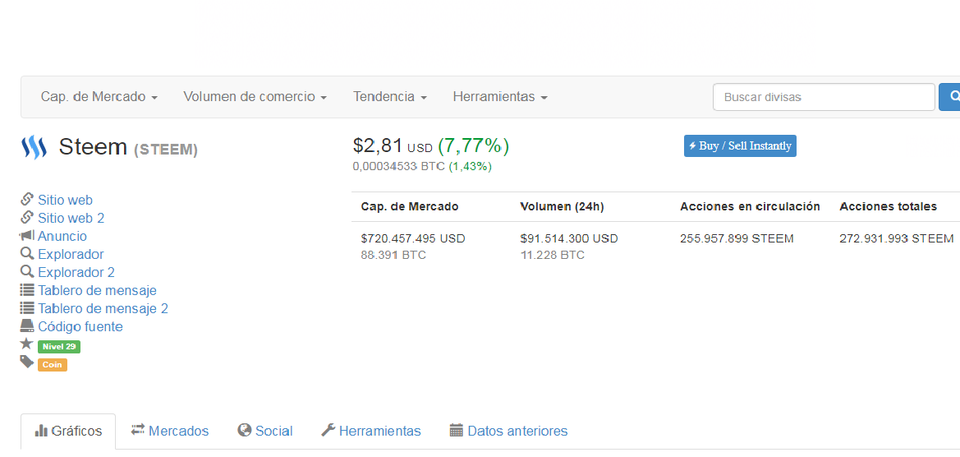Click the exchange arrows icon on Mercados tab
The width and height of the screenshot is (960, 457).
coord(138,429)
